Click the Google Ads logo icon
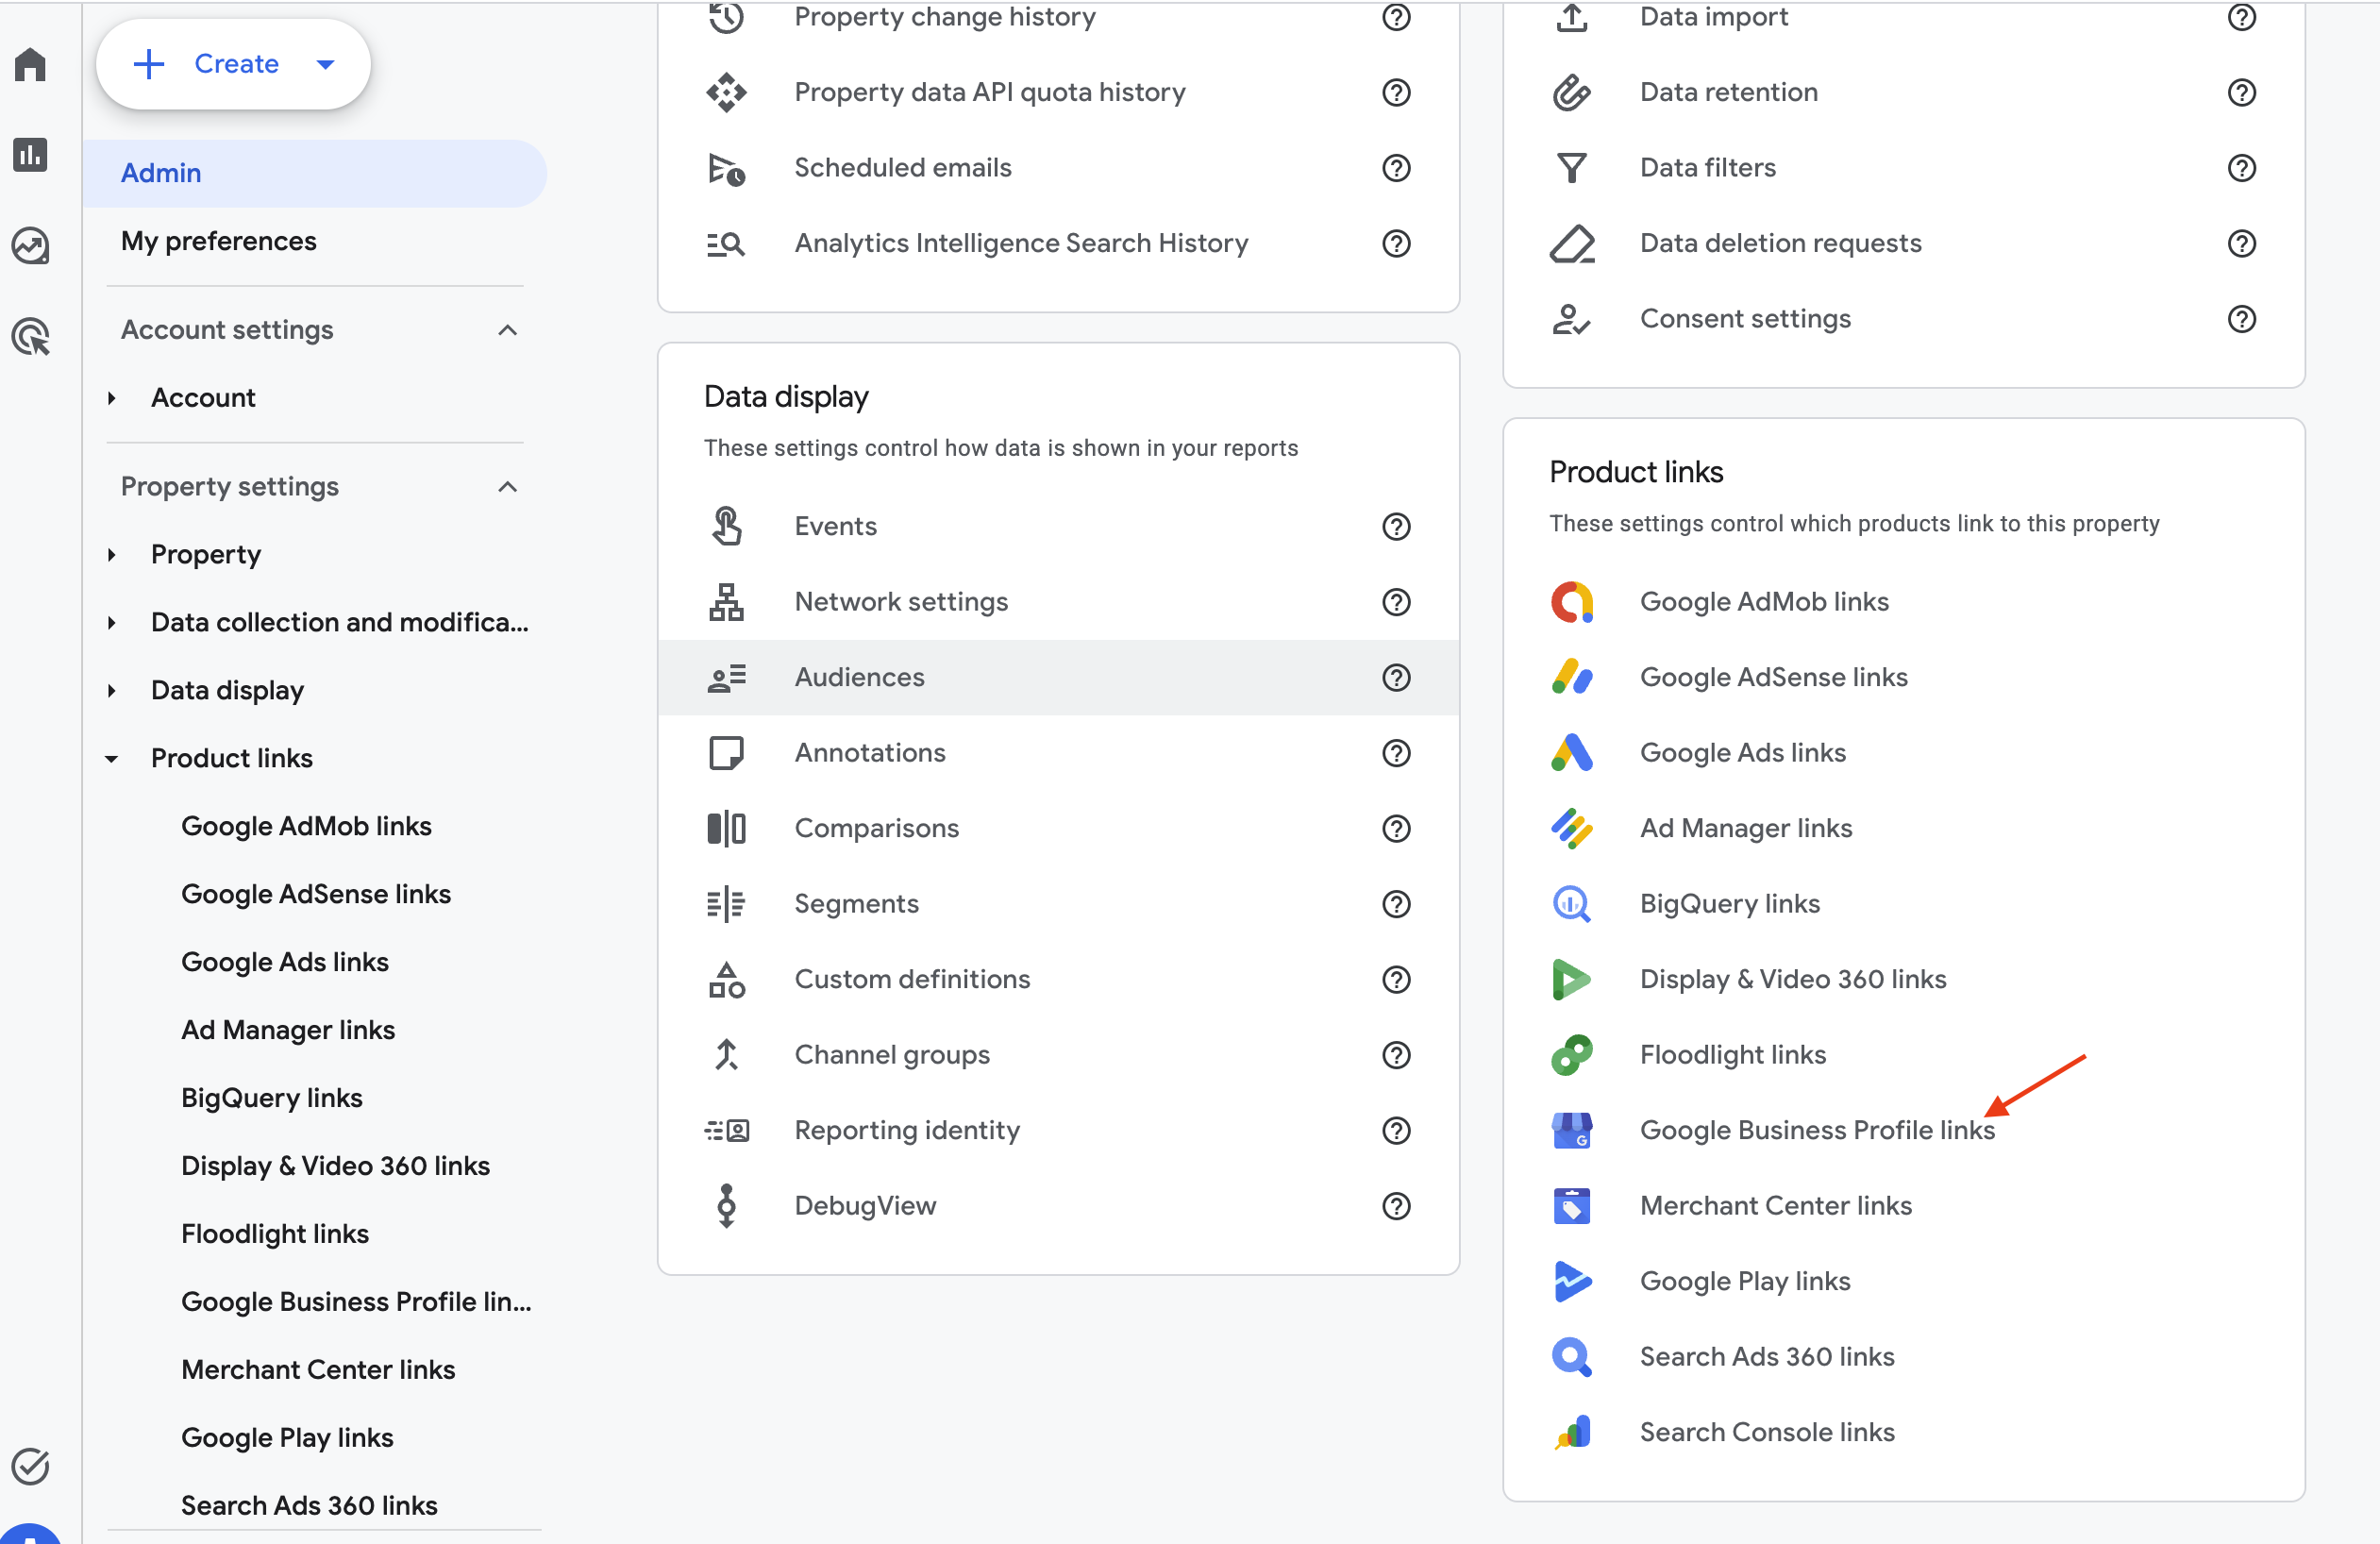 [x=1572, y=753]
